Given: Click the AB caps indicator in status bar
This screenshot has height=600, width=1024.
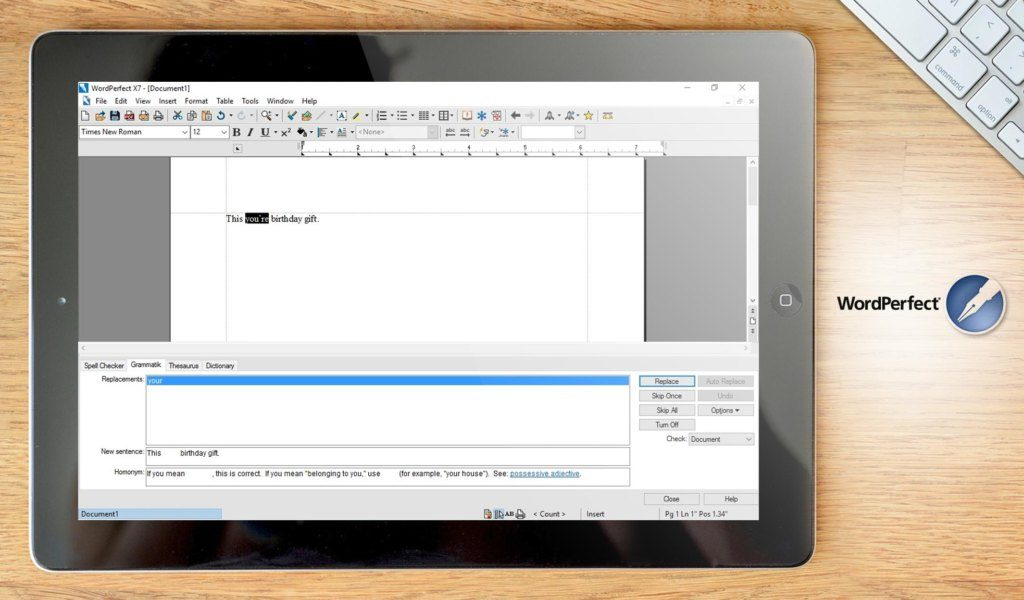Looking at the screenshot, I should (x=509, y=514).
